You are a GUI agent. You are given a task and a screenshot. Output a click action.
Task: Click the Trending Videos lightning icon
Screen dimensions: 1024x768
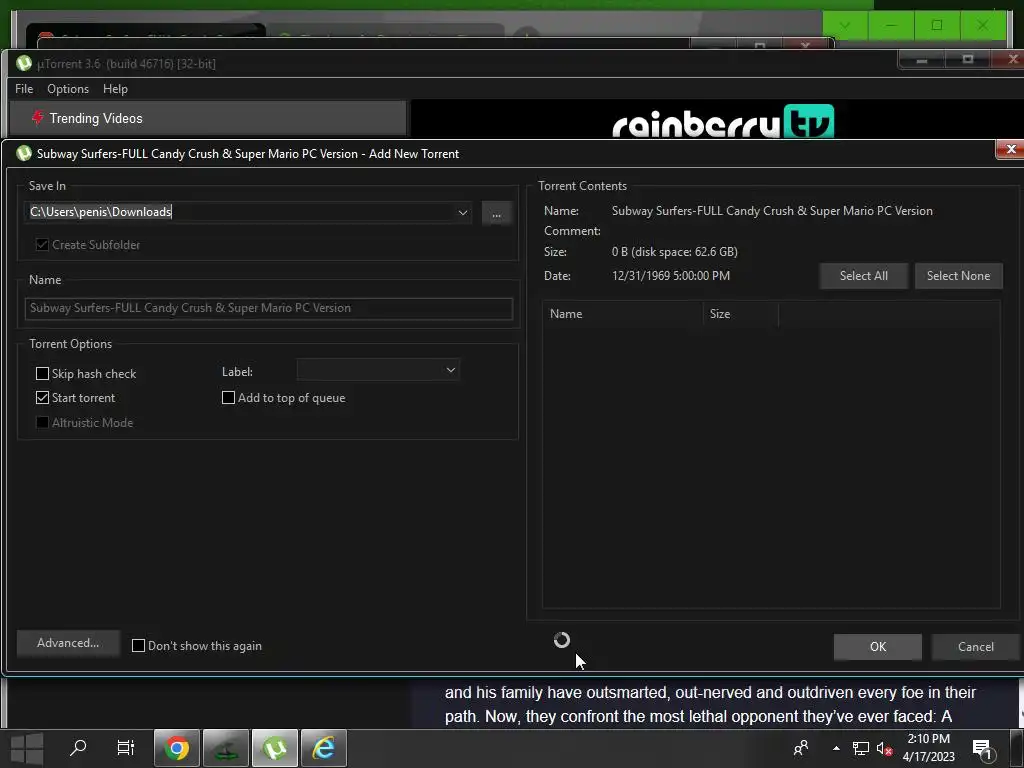[38, 118]
